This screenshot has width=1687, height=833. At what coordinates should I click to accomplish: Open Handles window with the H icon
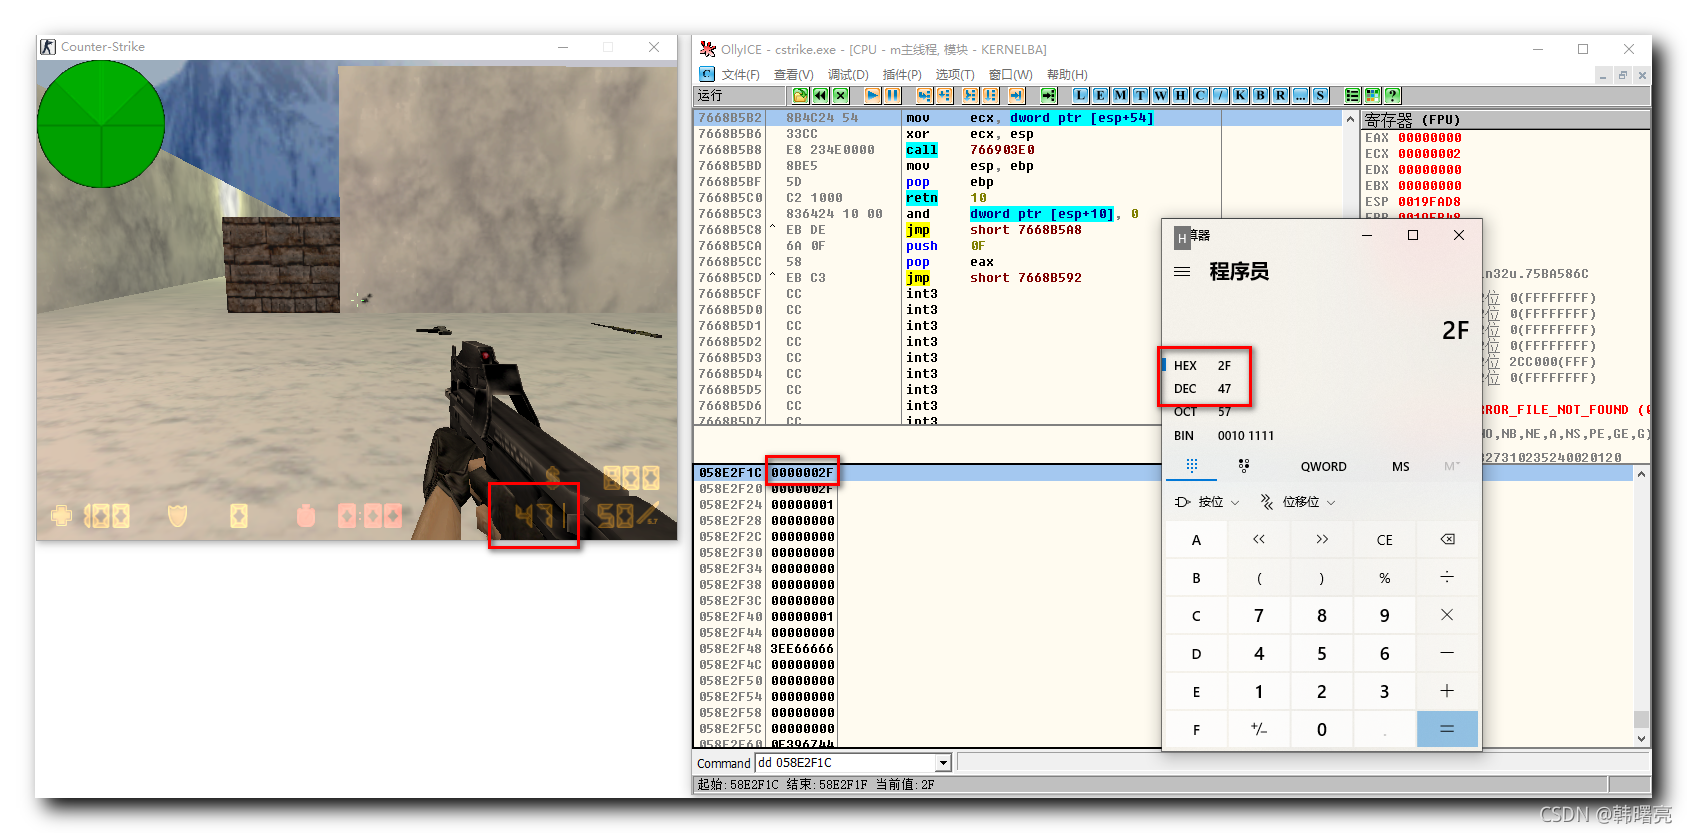coord(1180,95)
